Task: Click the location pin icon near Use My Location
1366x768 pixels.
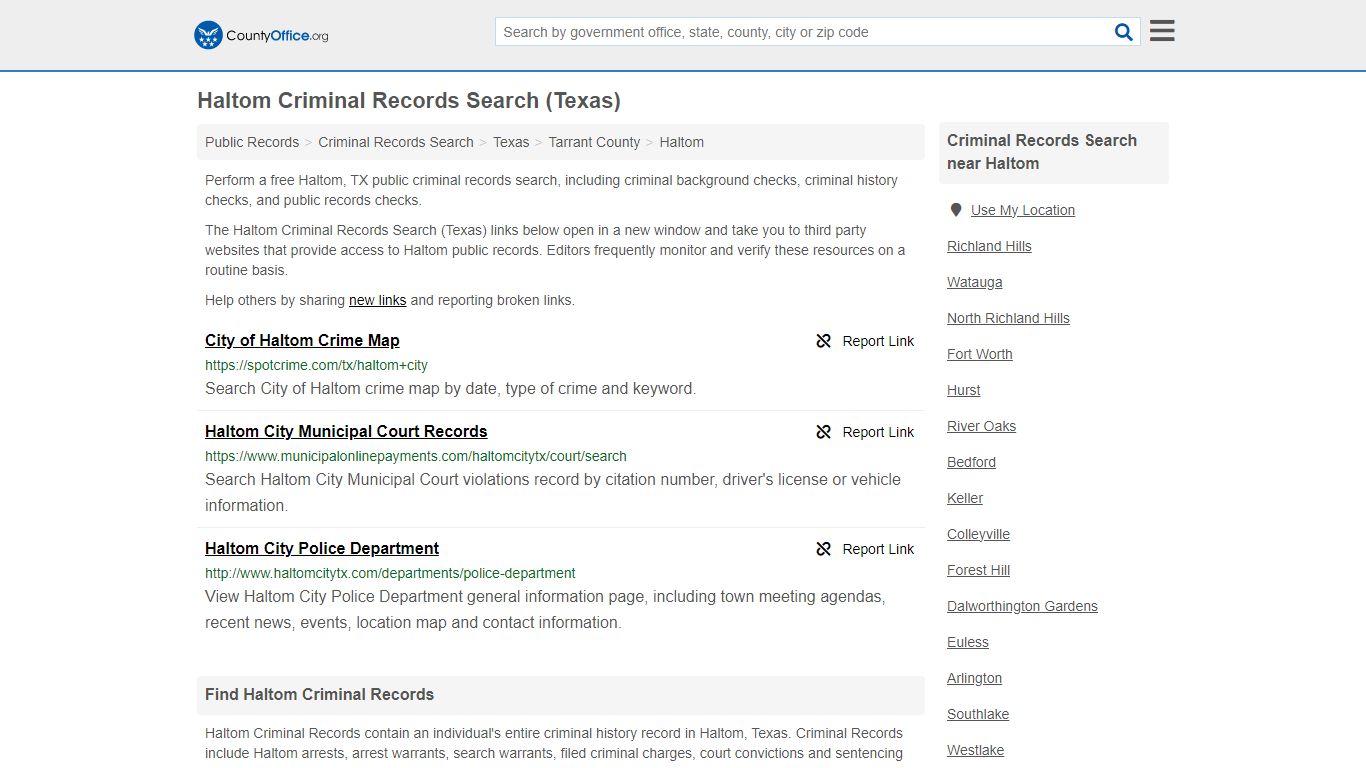Action: tap(955, 210)
